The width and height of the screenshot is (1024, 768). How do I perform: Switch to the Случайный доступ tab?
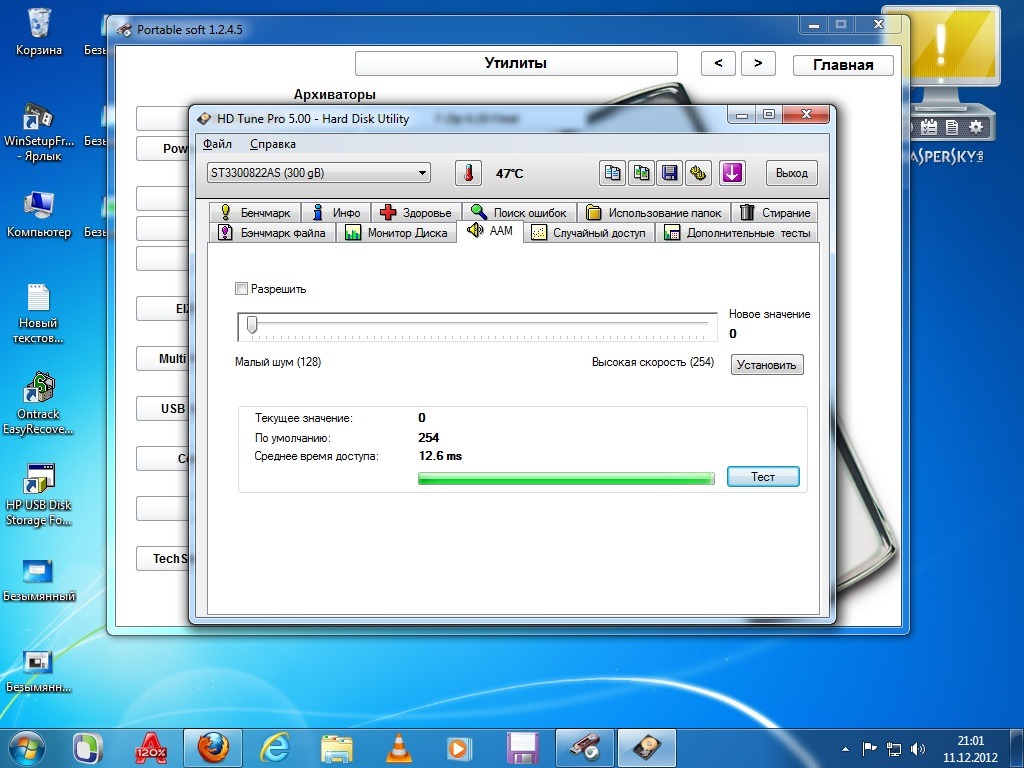coord(589,232)
